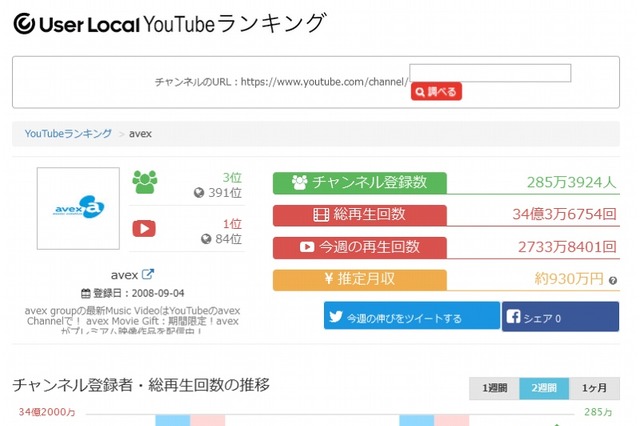This screenshot has width=640, height=426.
Task: Click the channel ID input field
Action: point(490,73)
